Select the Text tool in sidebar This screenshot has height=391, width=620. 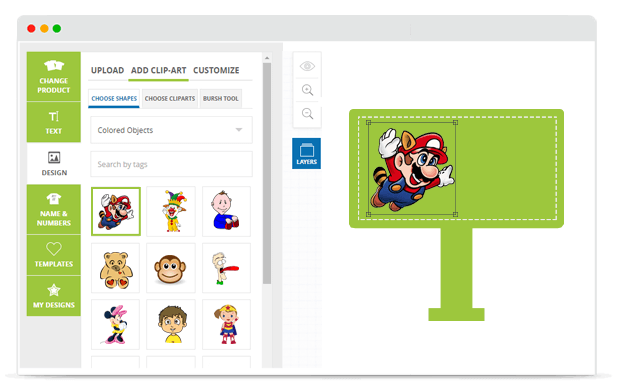[54, 122]
